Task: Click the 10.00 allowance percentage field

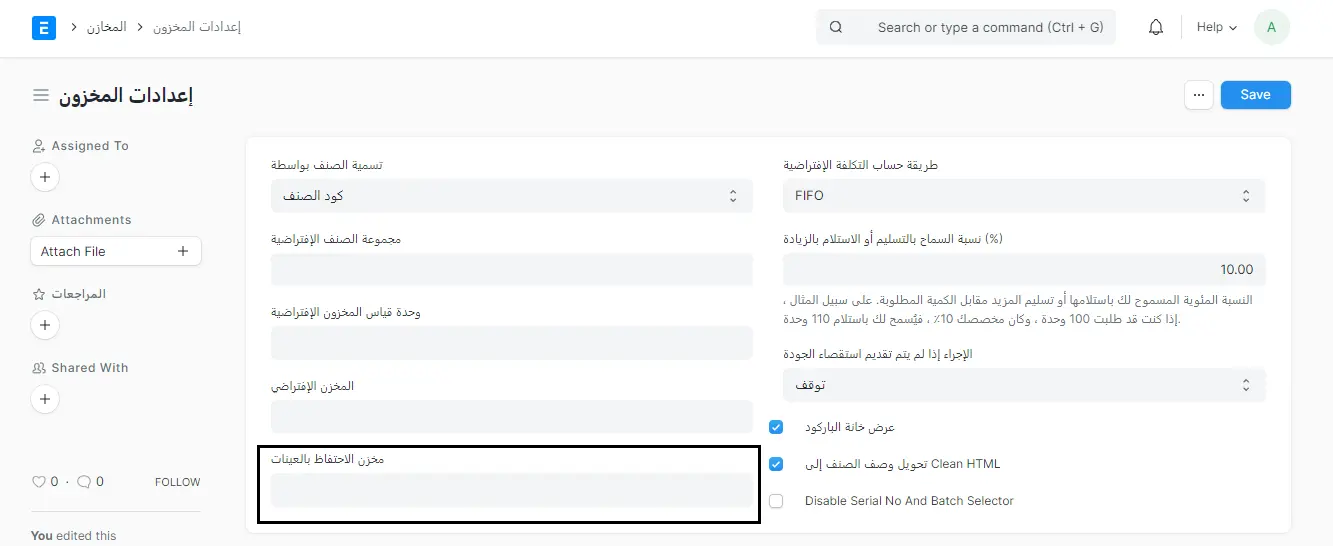Action: [1024, 270]
